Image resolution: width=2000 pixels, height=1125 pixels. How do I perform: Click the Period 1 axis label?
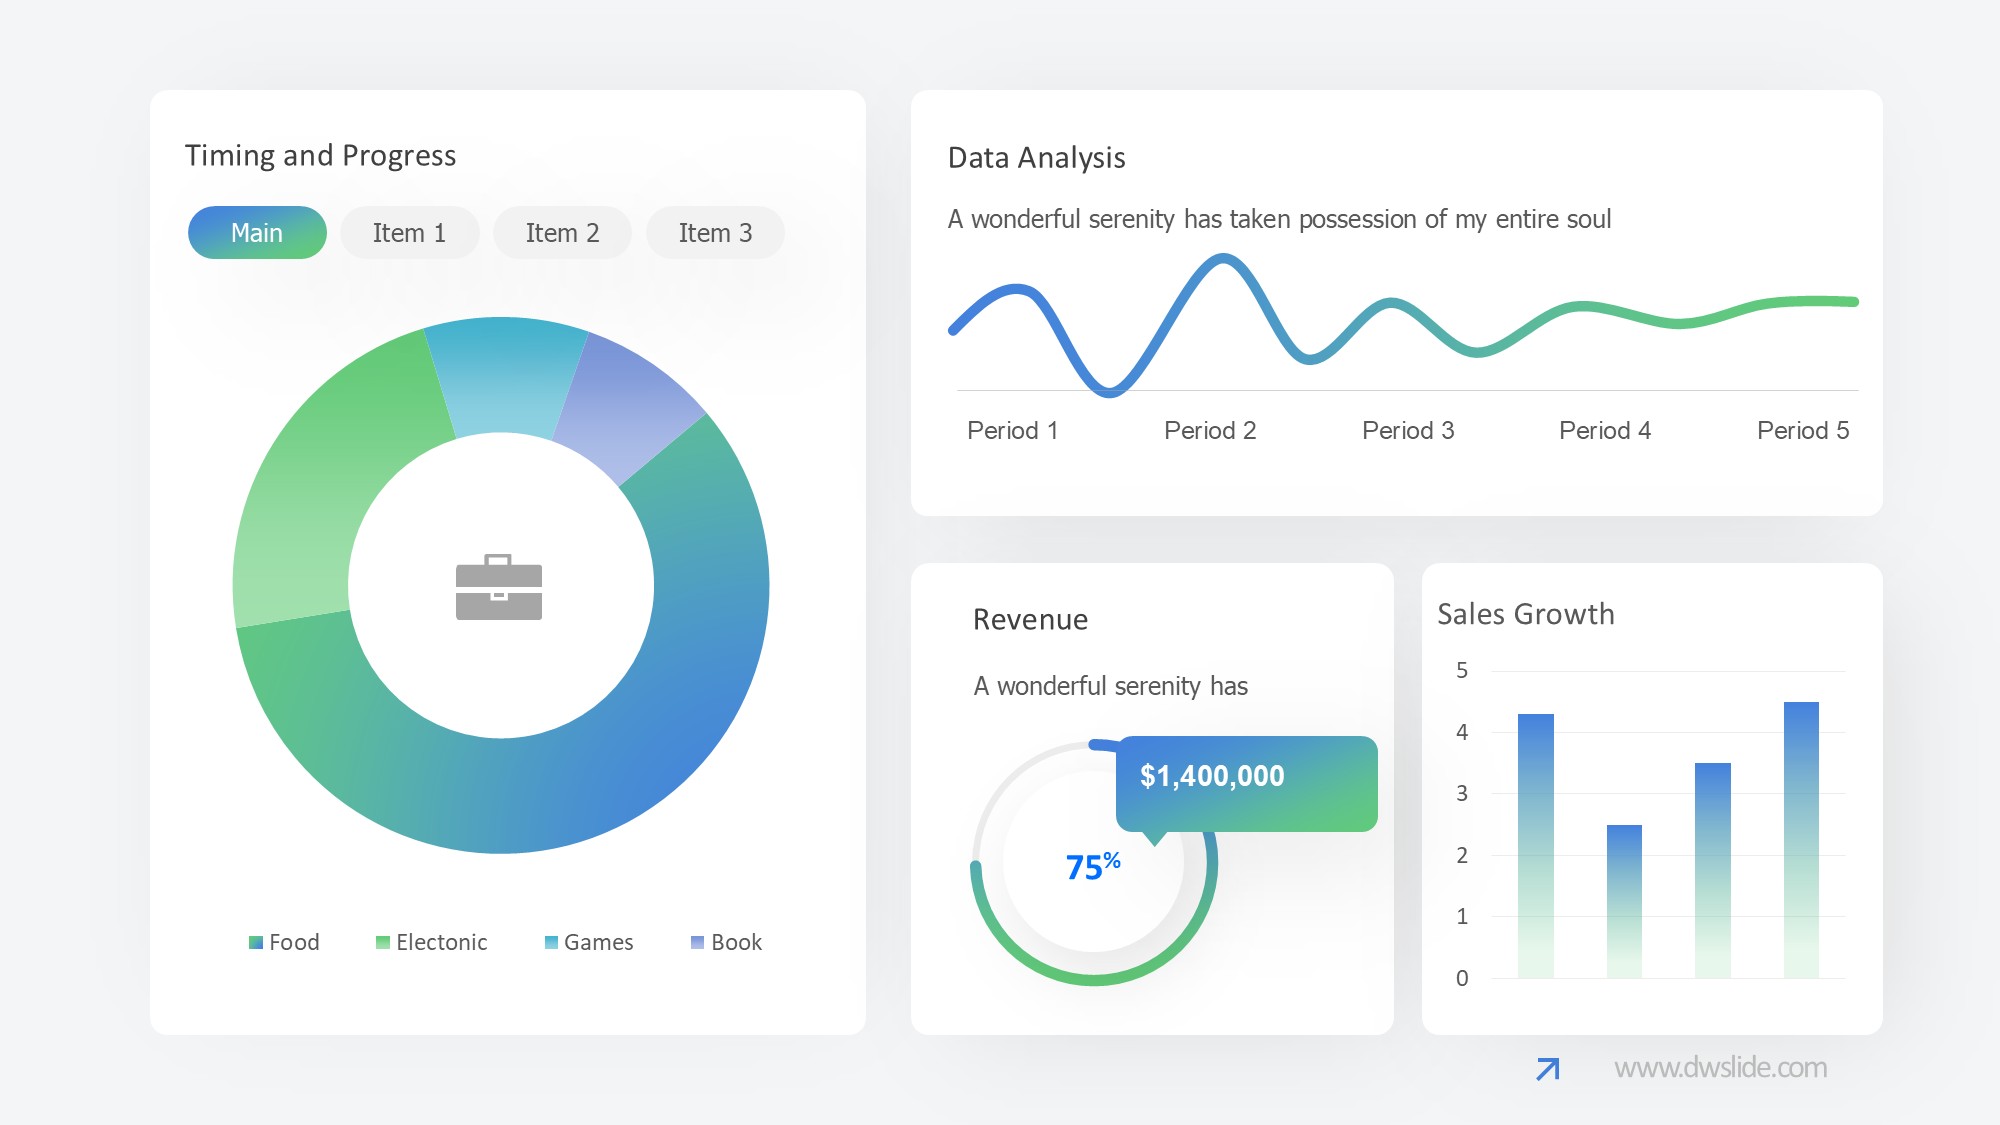[1012, 431]
